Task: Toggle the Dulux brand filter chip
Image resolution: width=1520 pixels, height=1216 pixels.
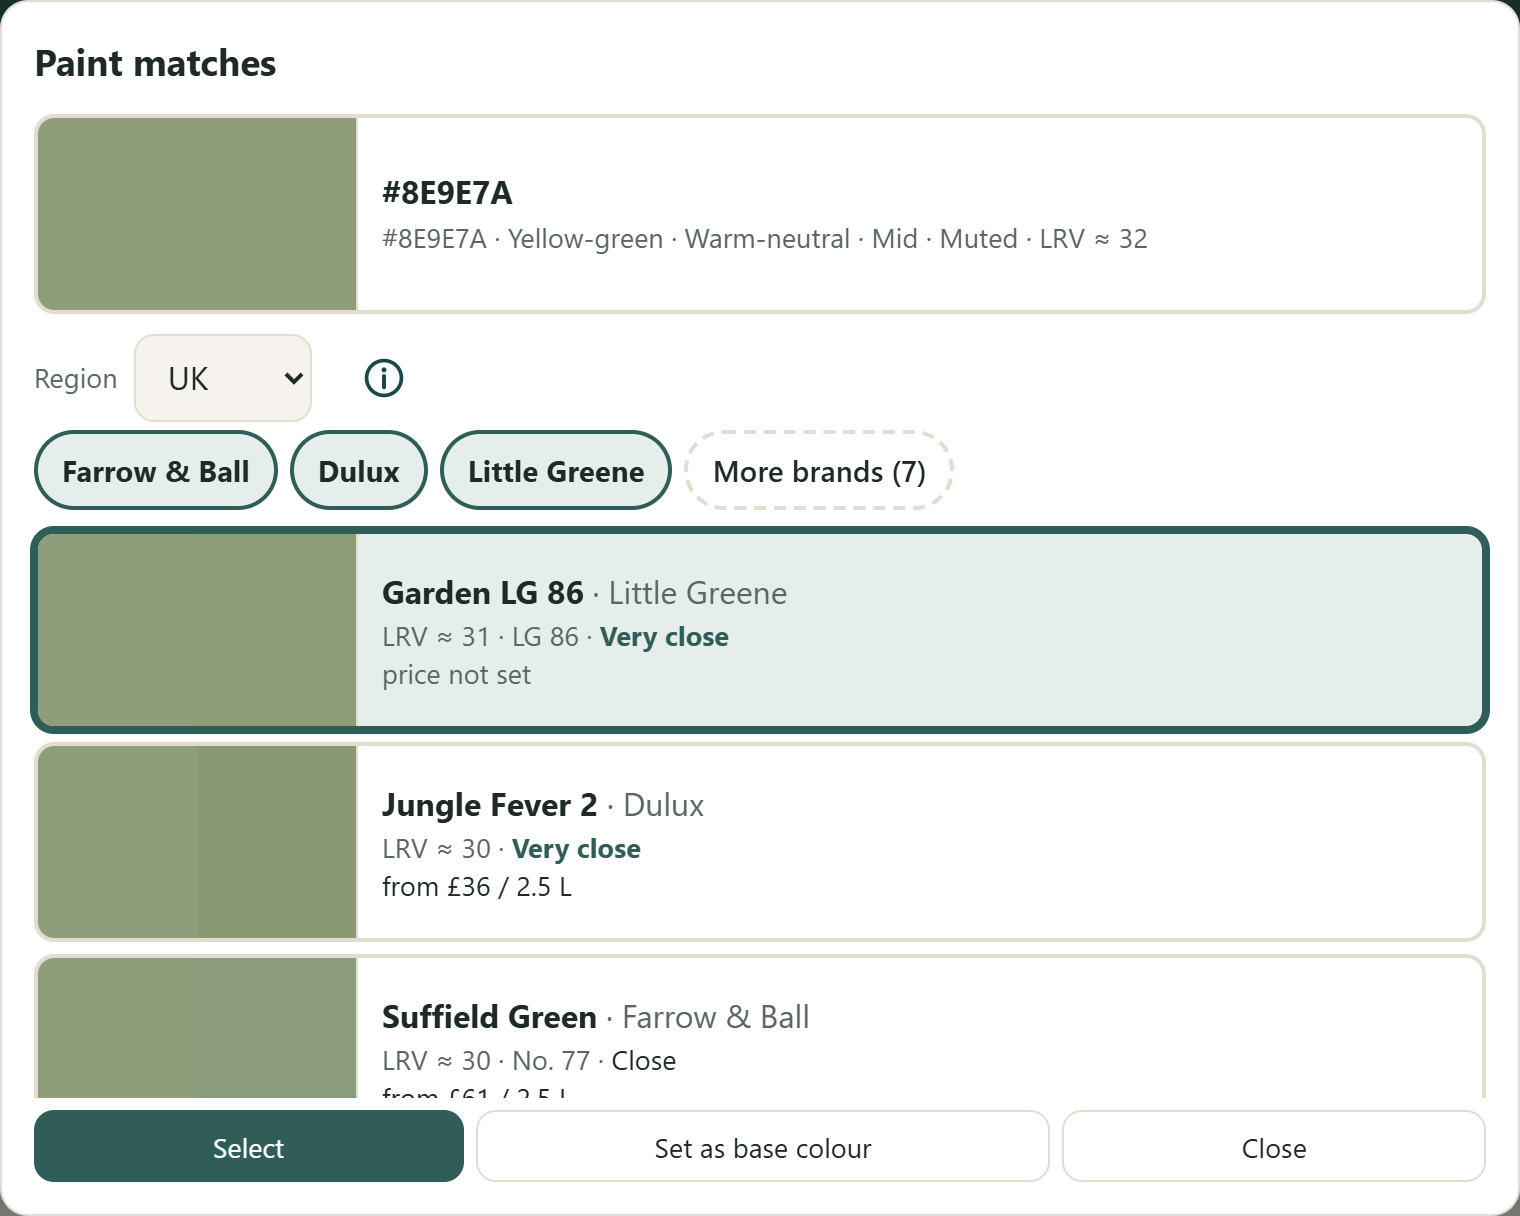Action: pyautogui.click(x=359, y=471)
